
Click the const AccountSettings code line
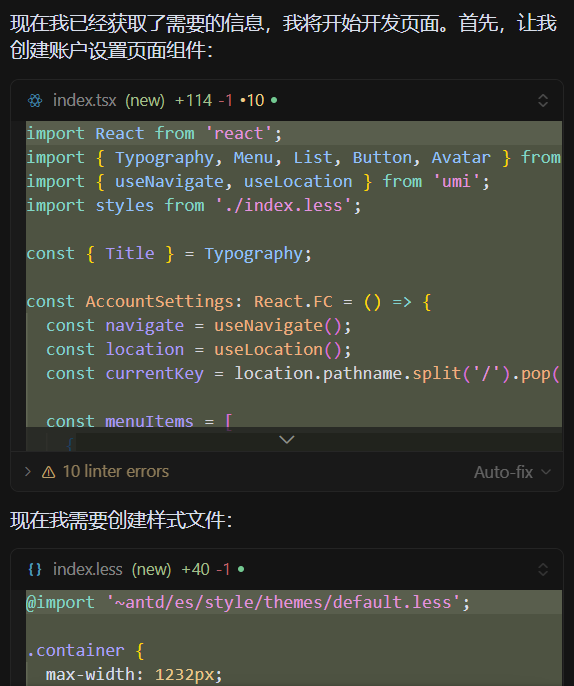click(x=228, y=302)
